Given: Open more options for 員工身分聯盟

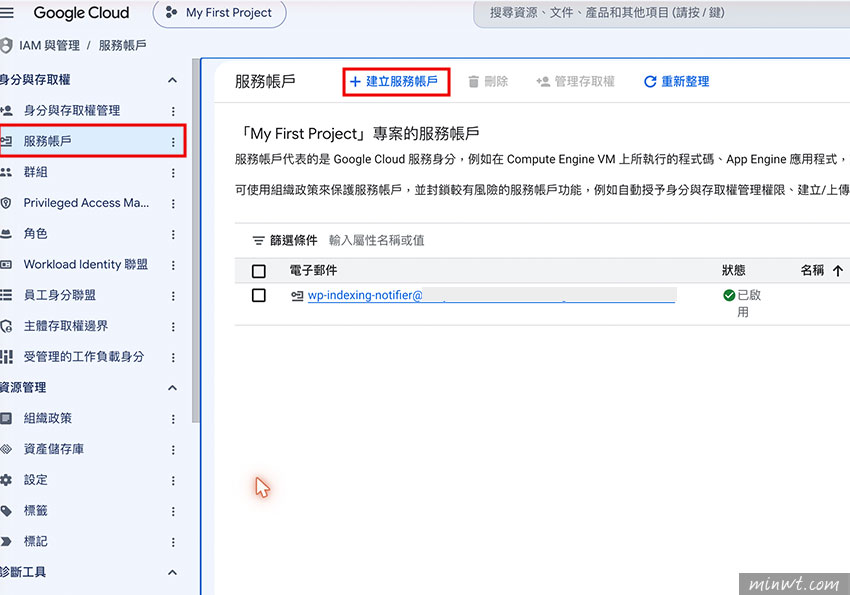Looking at the screenshot, I should (173, 296).
